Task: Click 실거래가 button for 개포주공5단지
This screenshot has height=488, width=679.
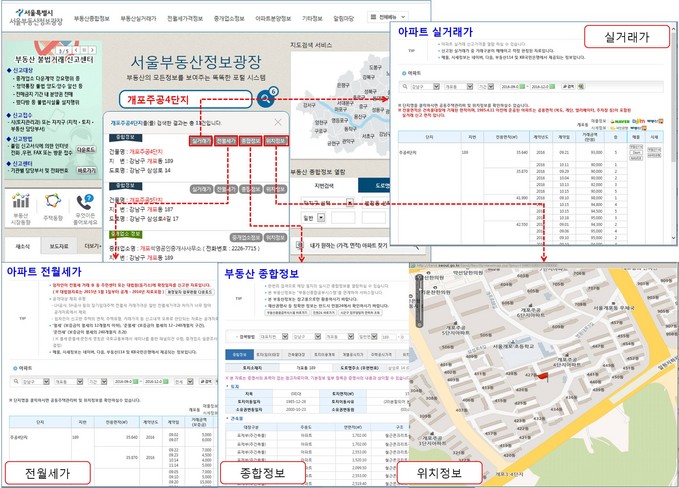Action: tap(201, 189)
